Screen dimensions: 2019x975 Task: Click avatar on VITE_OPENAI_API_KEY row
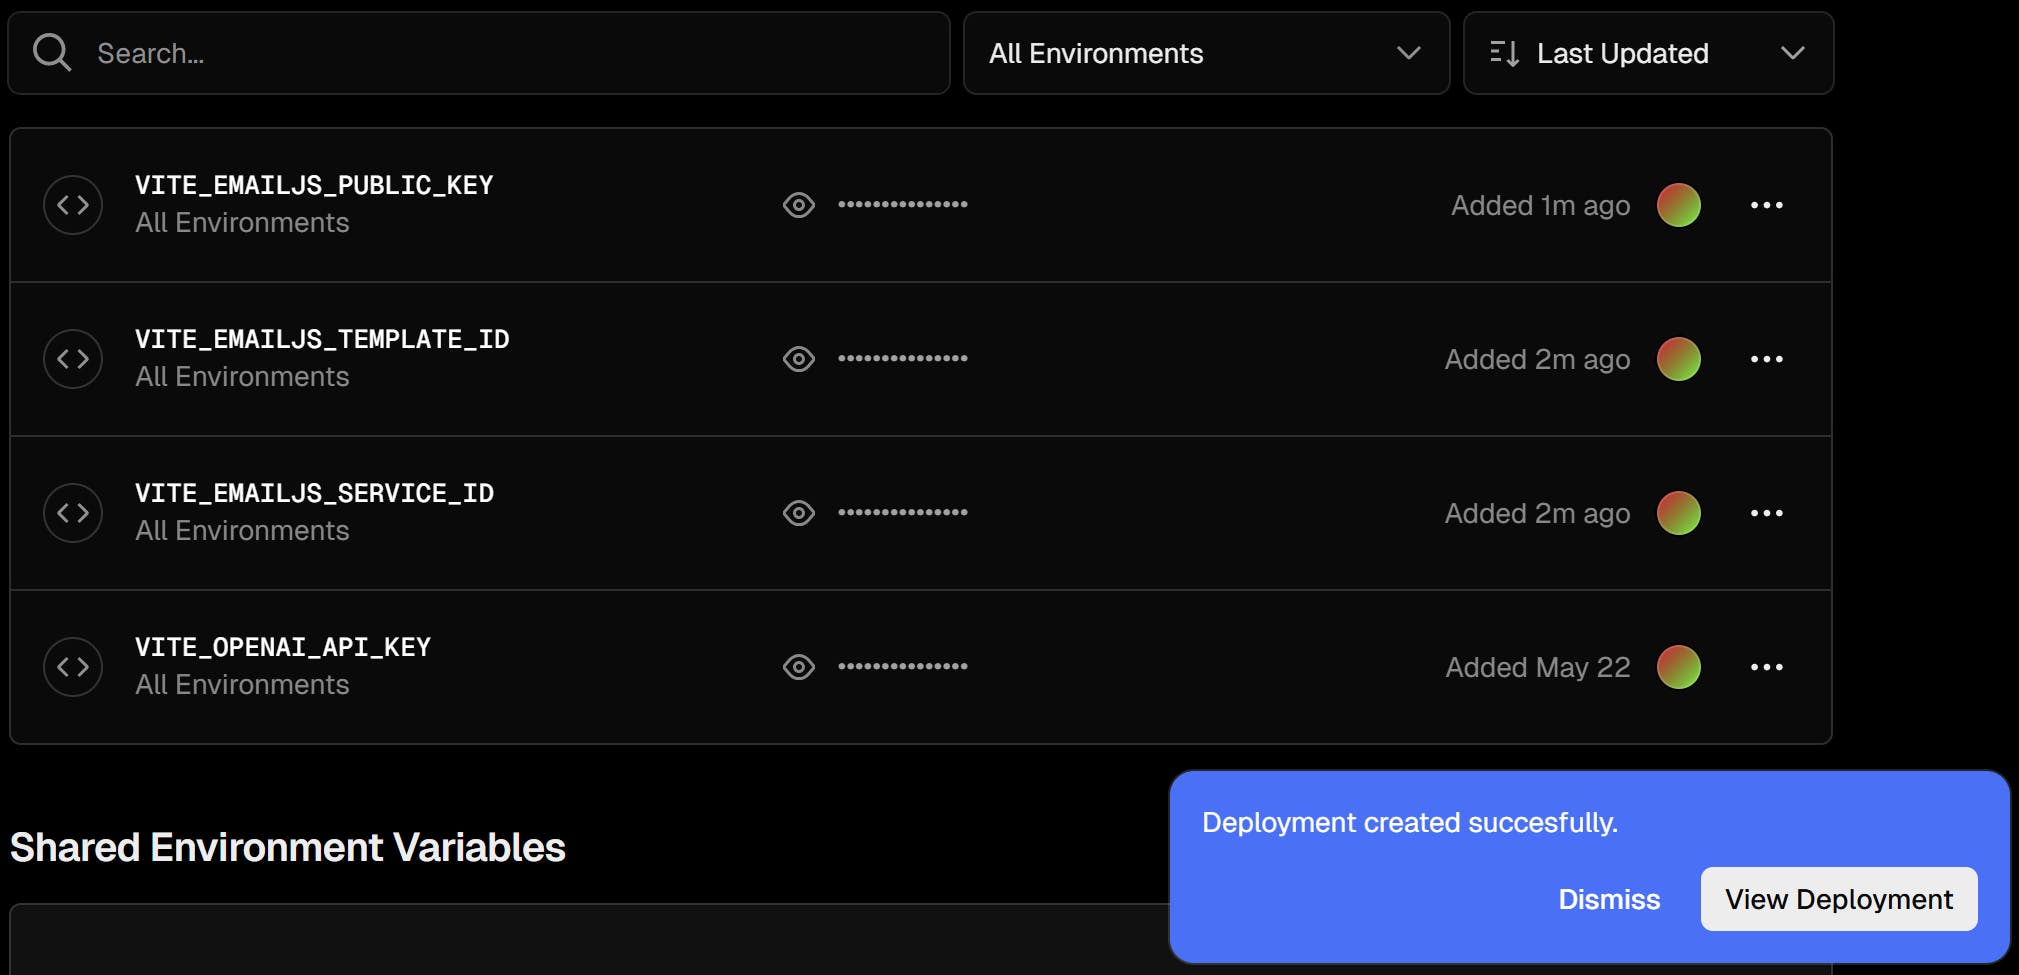1678,667
